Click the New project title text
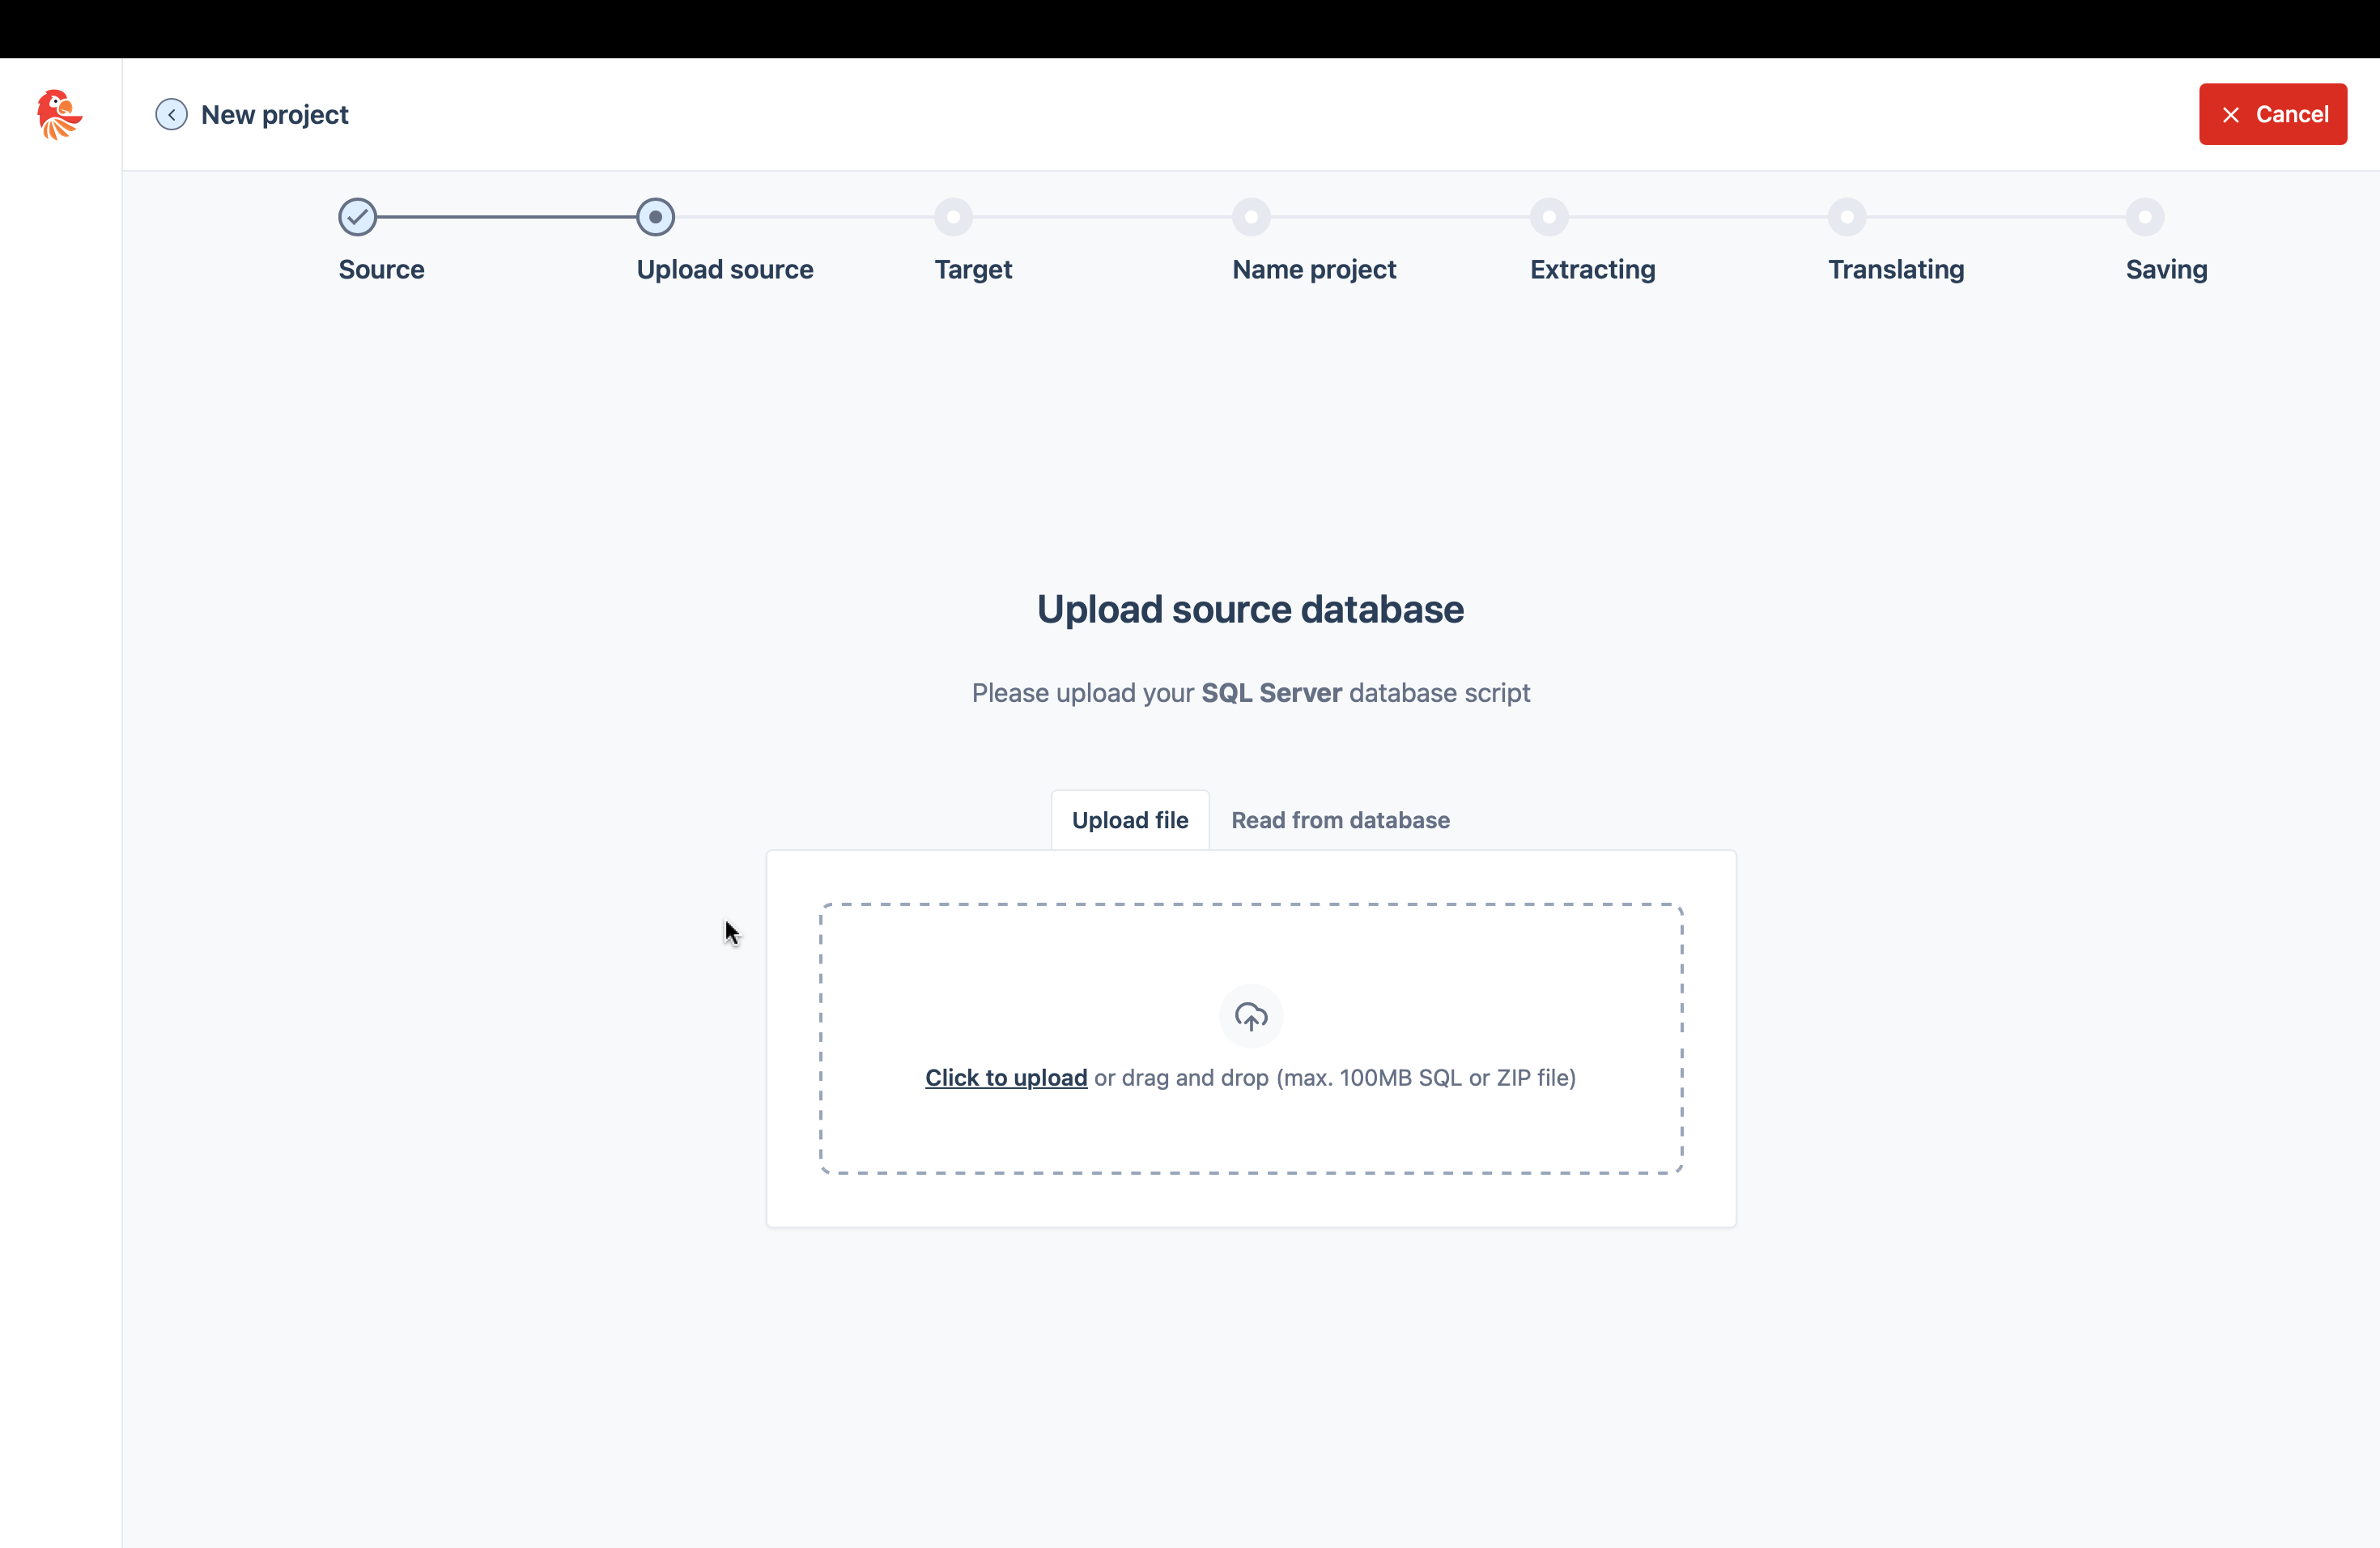The height and width of the screenshot is (1548, 2380). pyautogui.click(x=275, y=115)
